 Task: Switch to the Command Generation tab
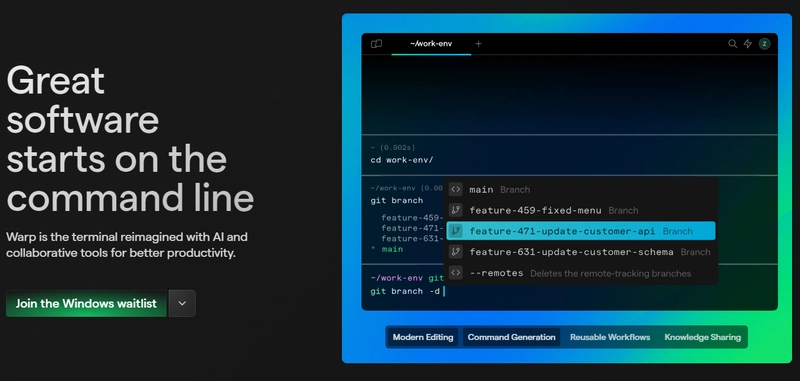(x=511, y=337)
